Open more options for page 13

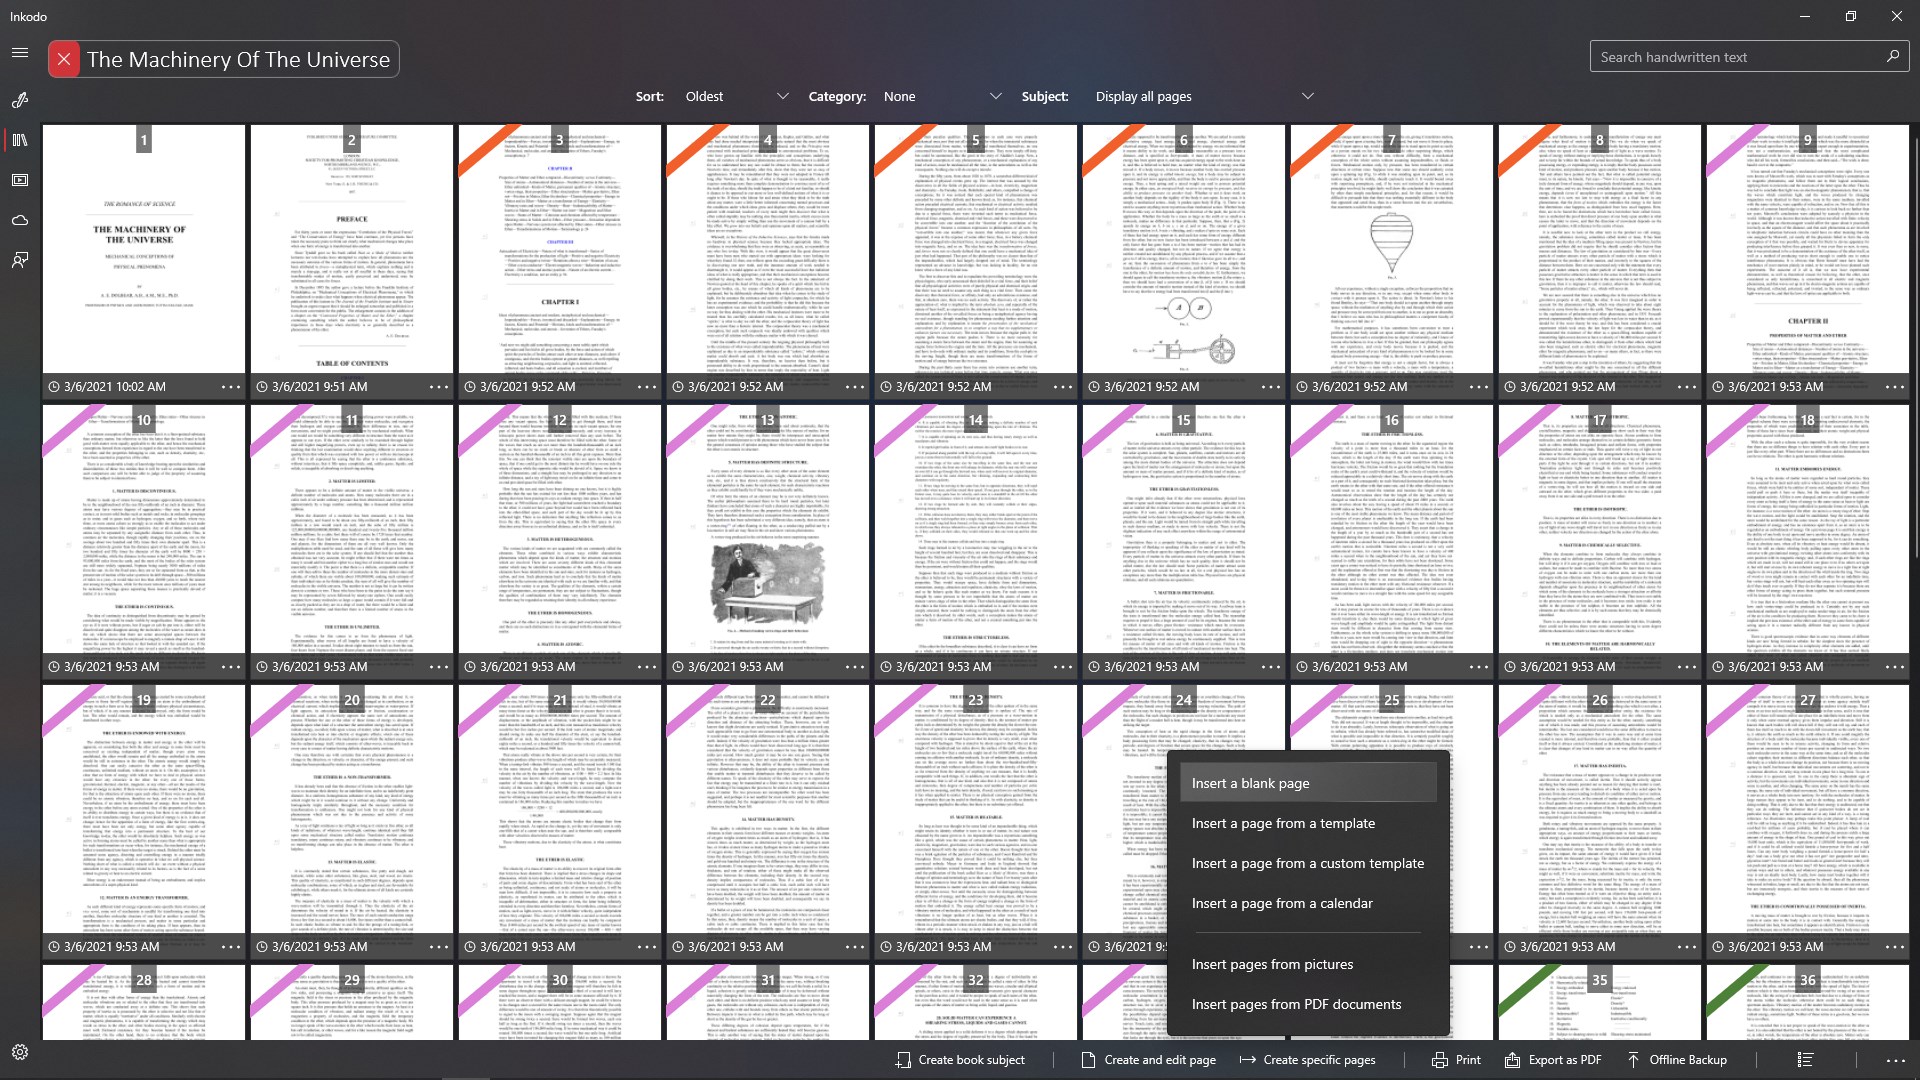click(855, 667)
